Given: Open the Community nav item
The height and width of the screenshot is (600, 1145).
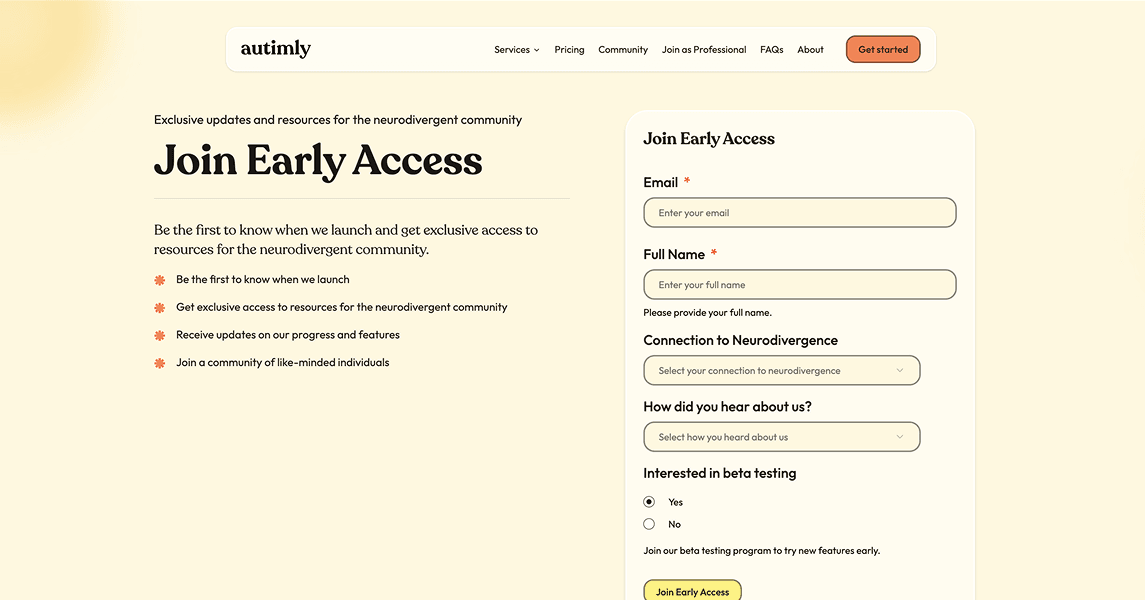Looking at the screenshot, I should [623, 50].
